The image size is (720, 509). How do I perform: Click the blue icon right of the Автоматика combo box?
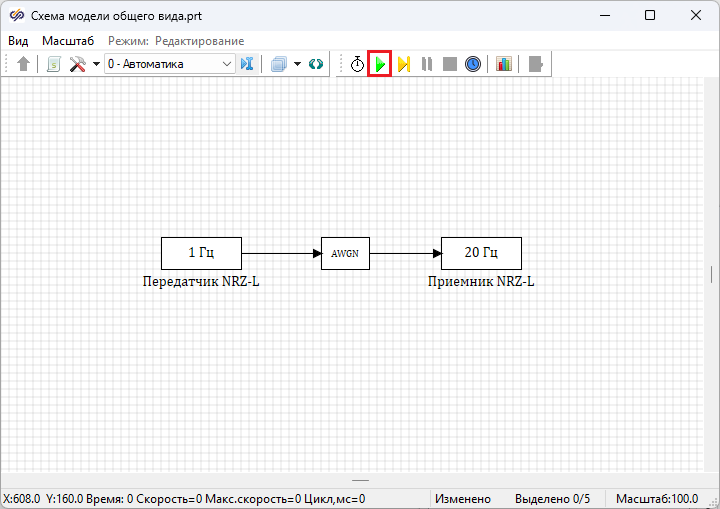[x=248, y=64]
